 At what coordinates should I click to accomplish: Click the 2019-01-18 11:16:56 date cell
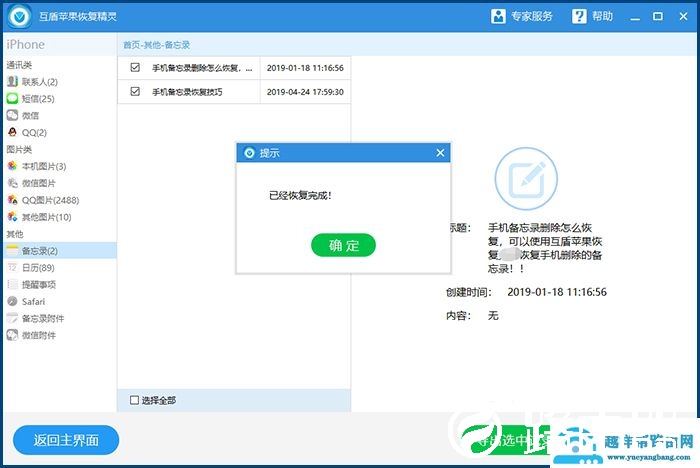point(305,68)
